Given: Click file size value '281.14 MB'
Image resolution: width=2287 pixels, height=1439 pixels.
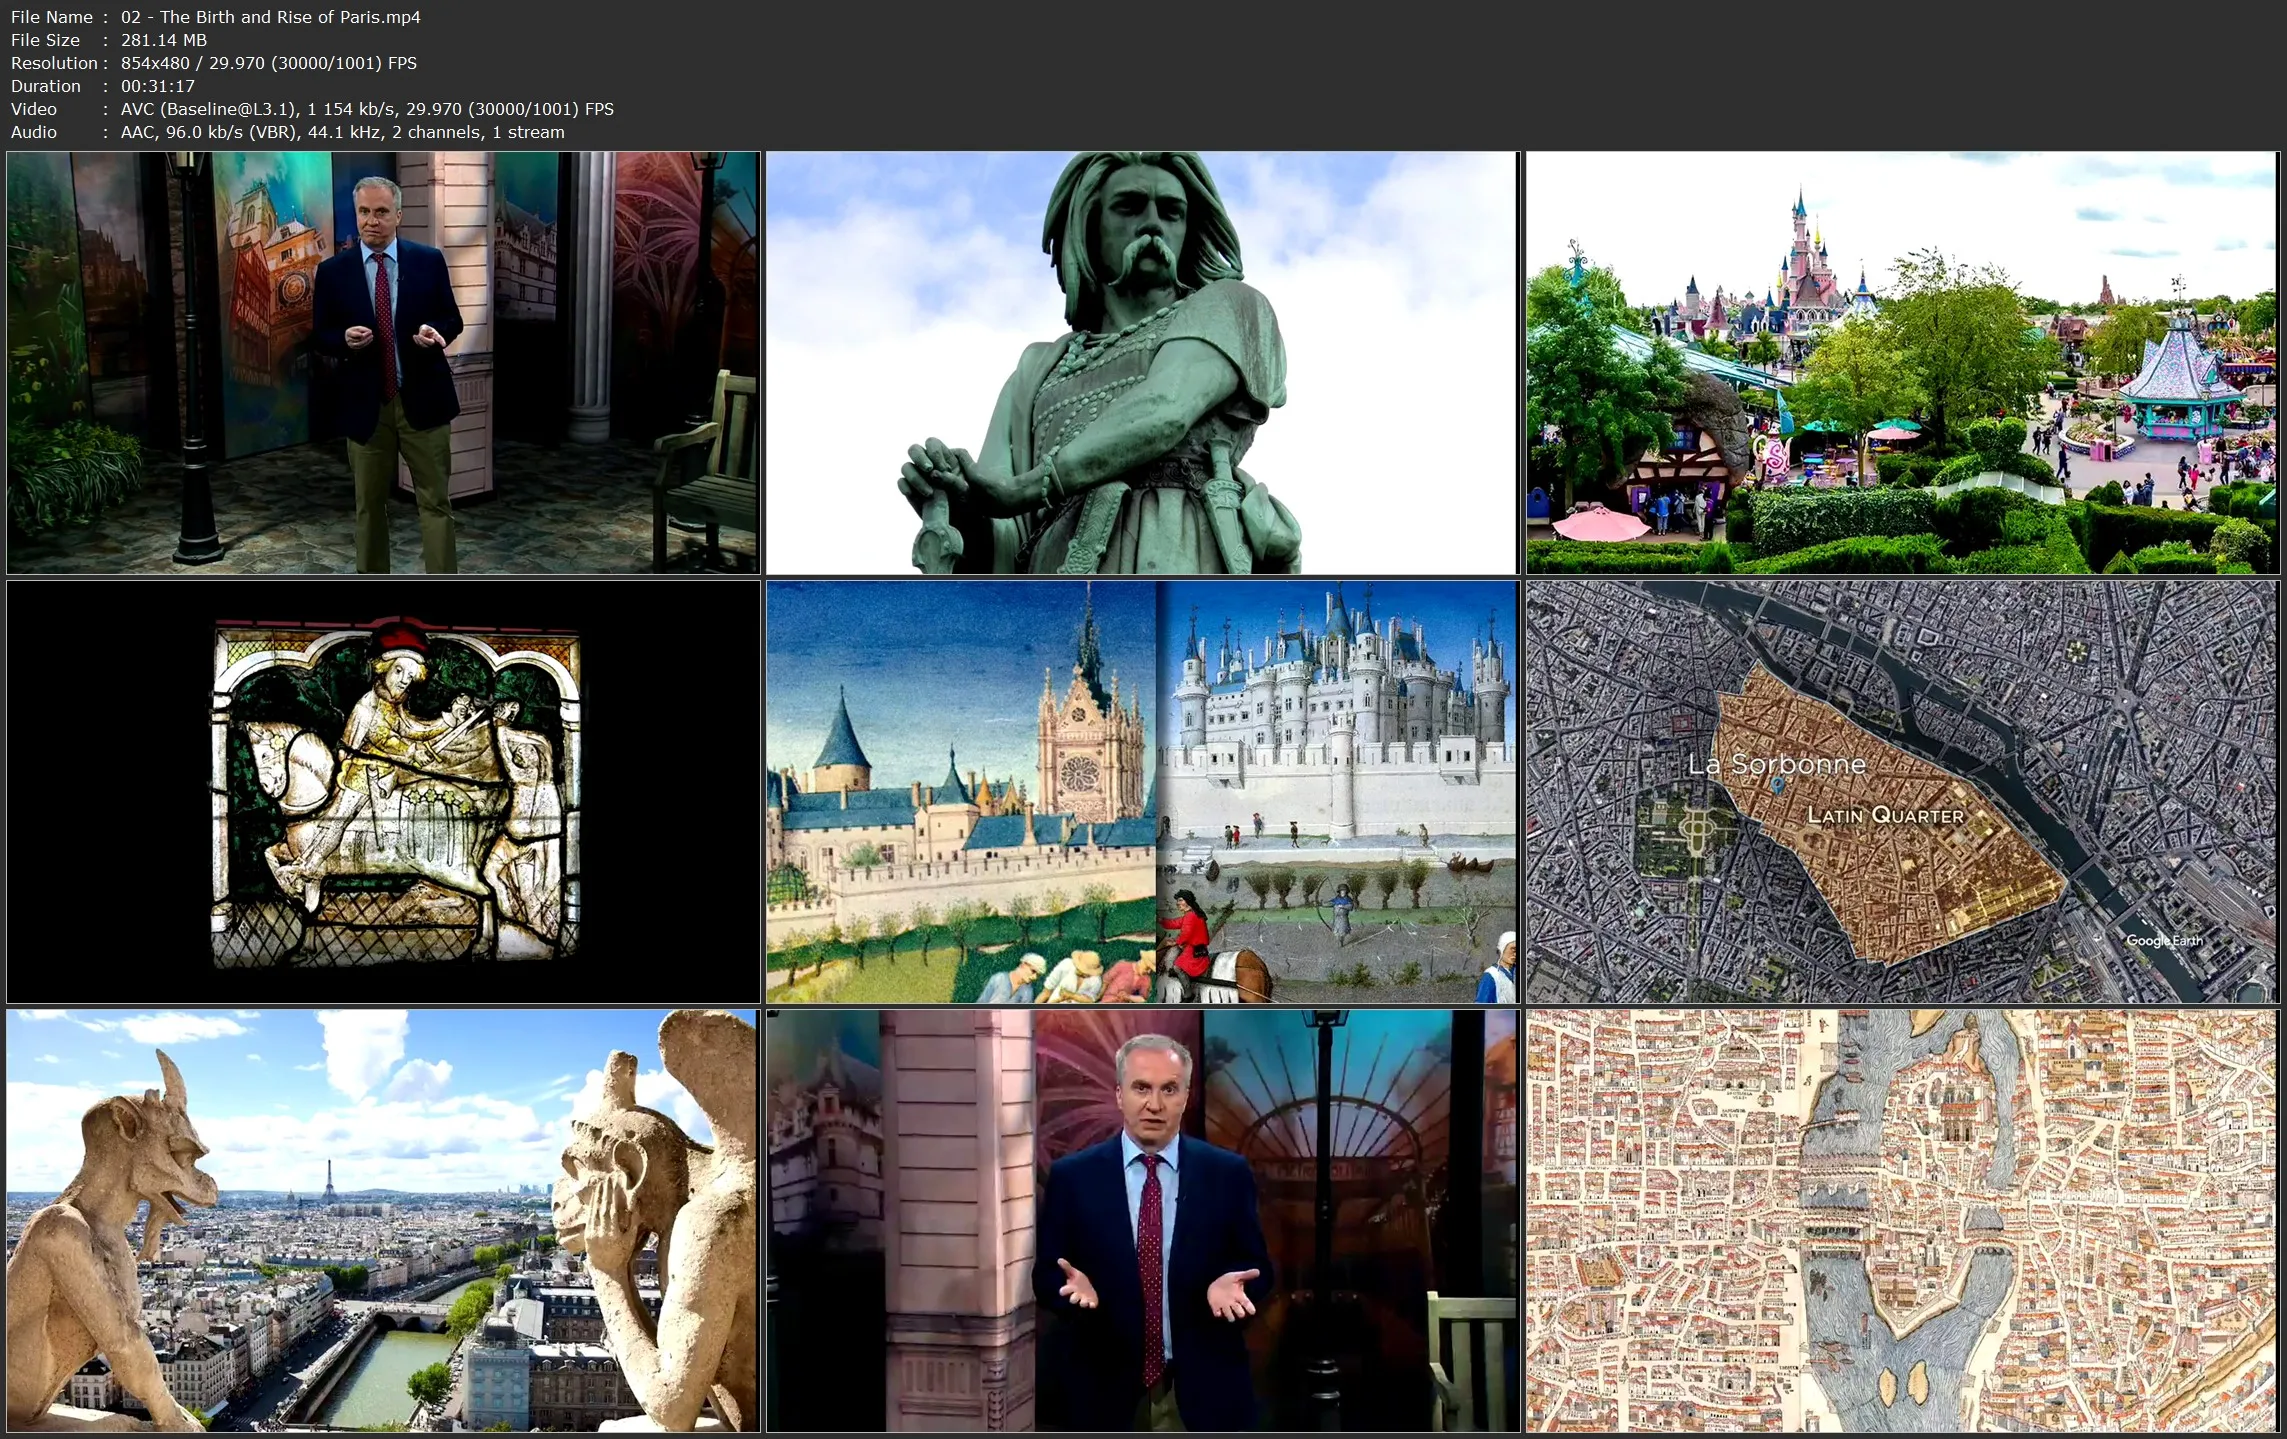Looking at the screenshot, I should (x=164, y=40).
